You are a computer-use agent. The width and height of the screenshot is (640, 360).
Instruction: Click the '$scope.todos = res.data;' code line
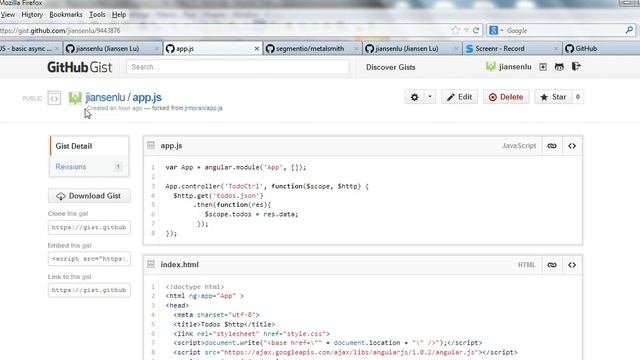tap(251, 214)
